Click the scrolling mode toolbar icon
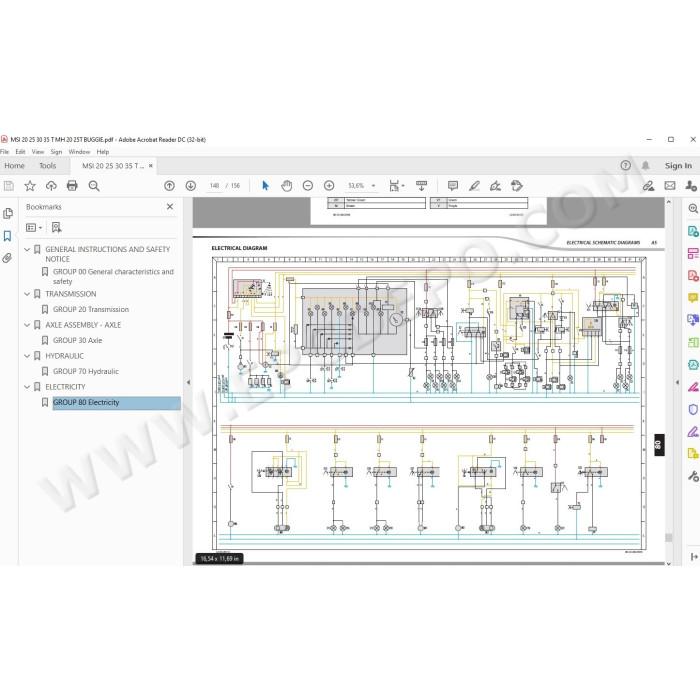 pyautogui.click(x=421, y=186)
